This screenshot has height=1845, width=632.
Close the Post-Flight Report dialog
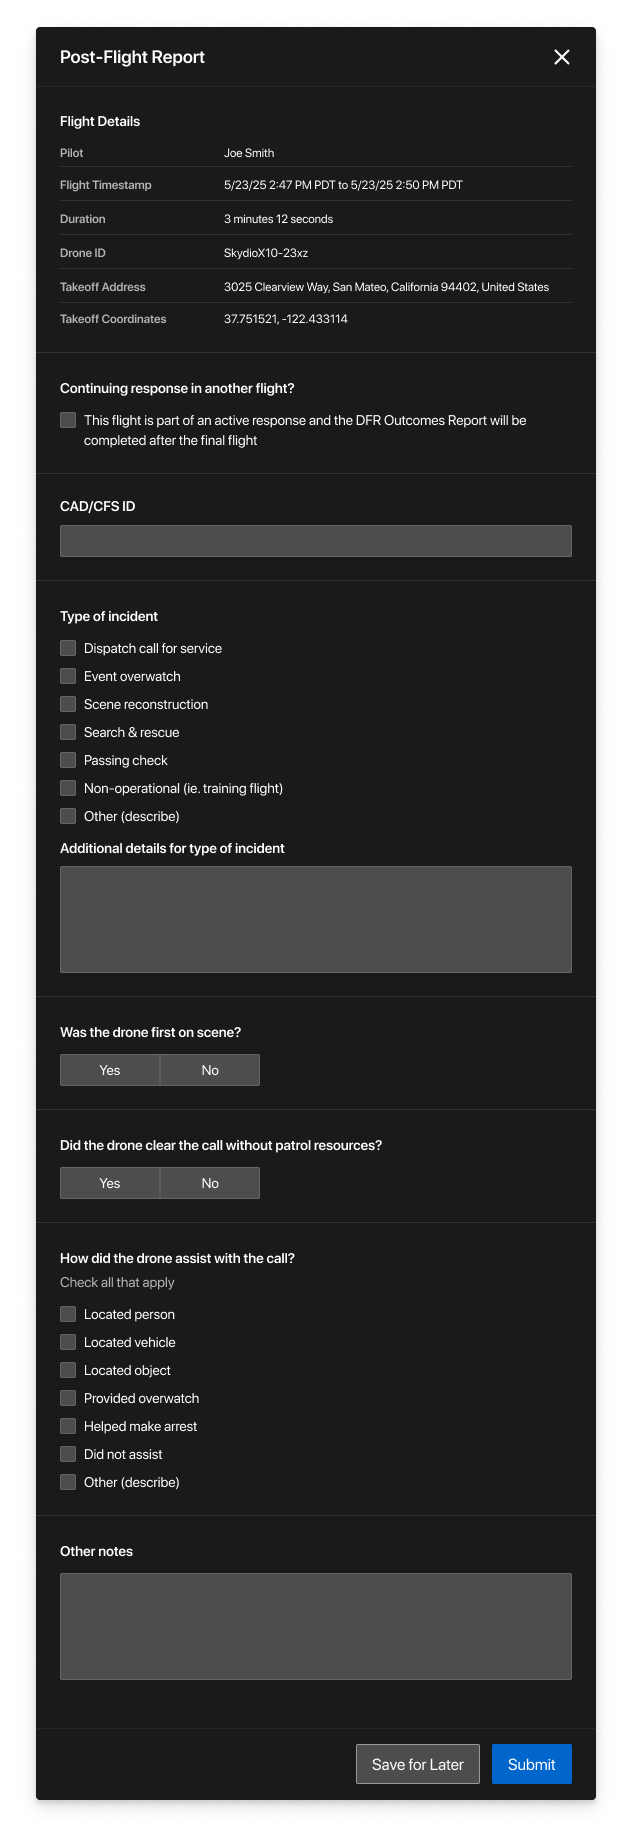click(x=561, y=57)
